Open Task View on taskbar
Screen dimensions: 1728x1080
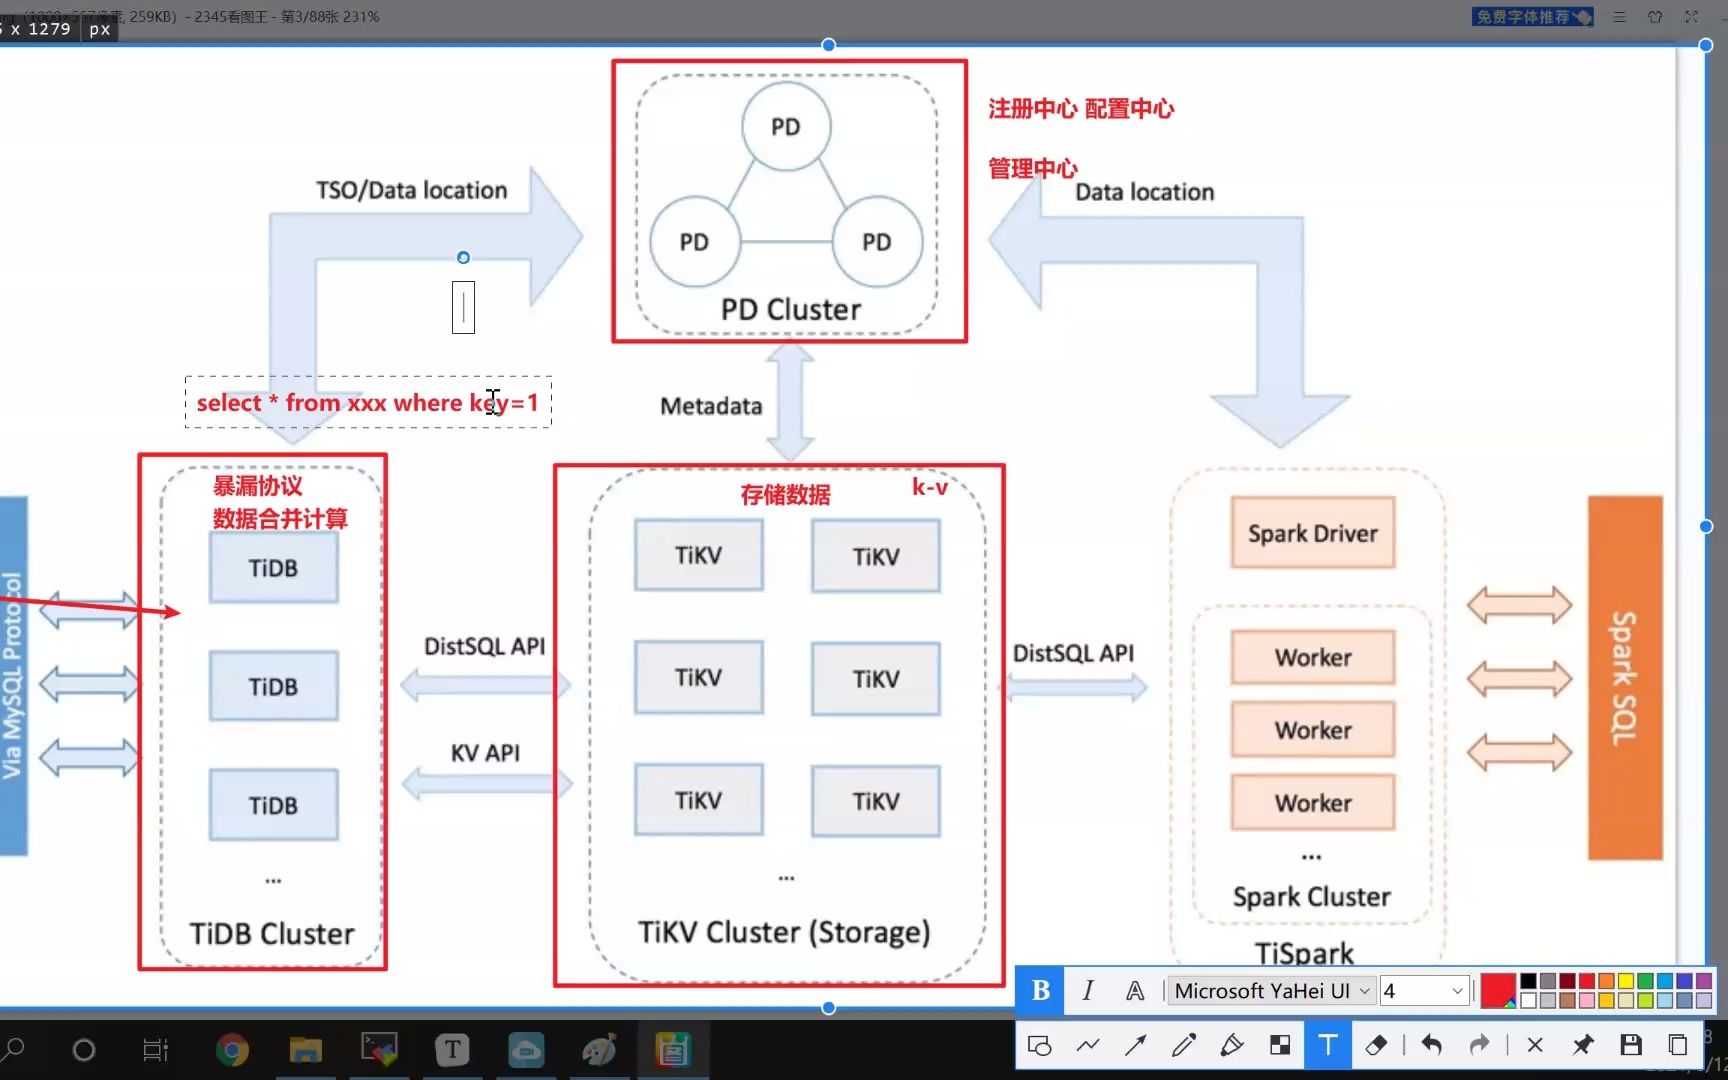coord(156,1049)
